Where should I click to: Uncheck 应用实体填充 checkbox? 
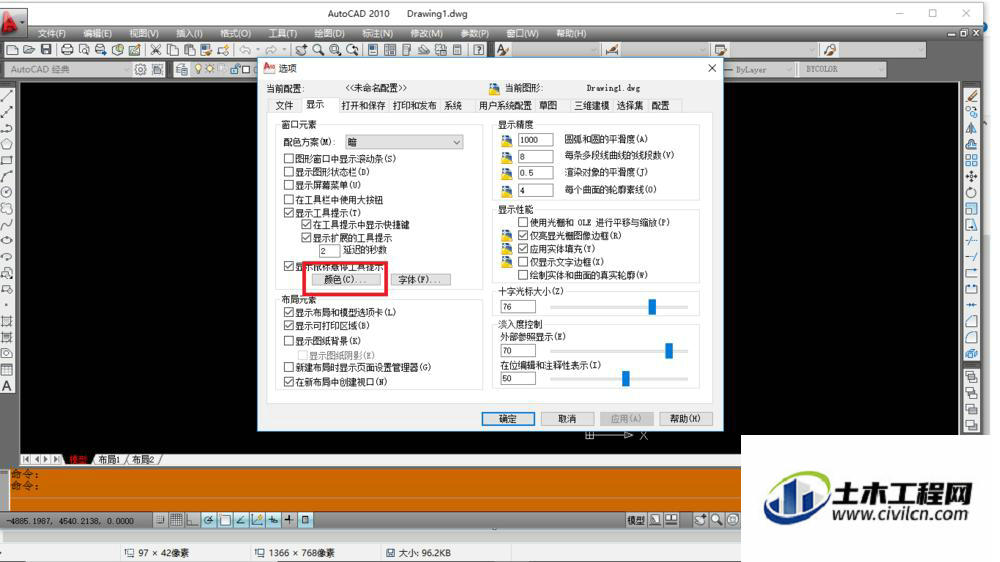click(x=523, y=248)
